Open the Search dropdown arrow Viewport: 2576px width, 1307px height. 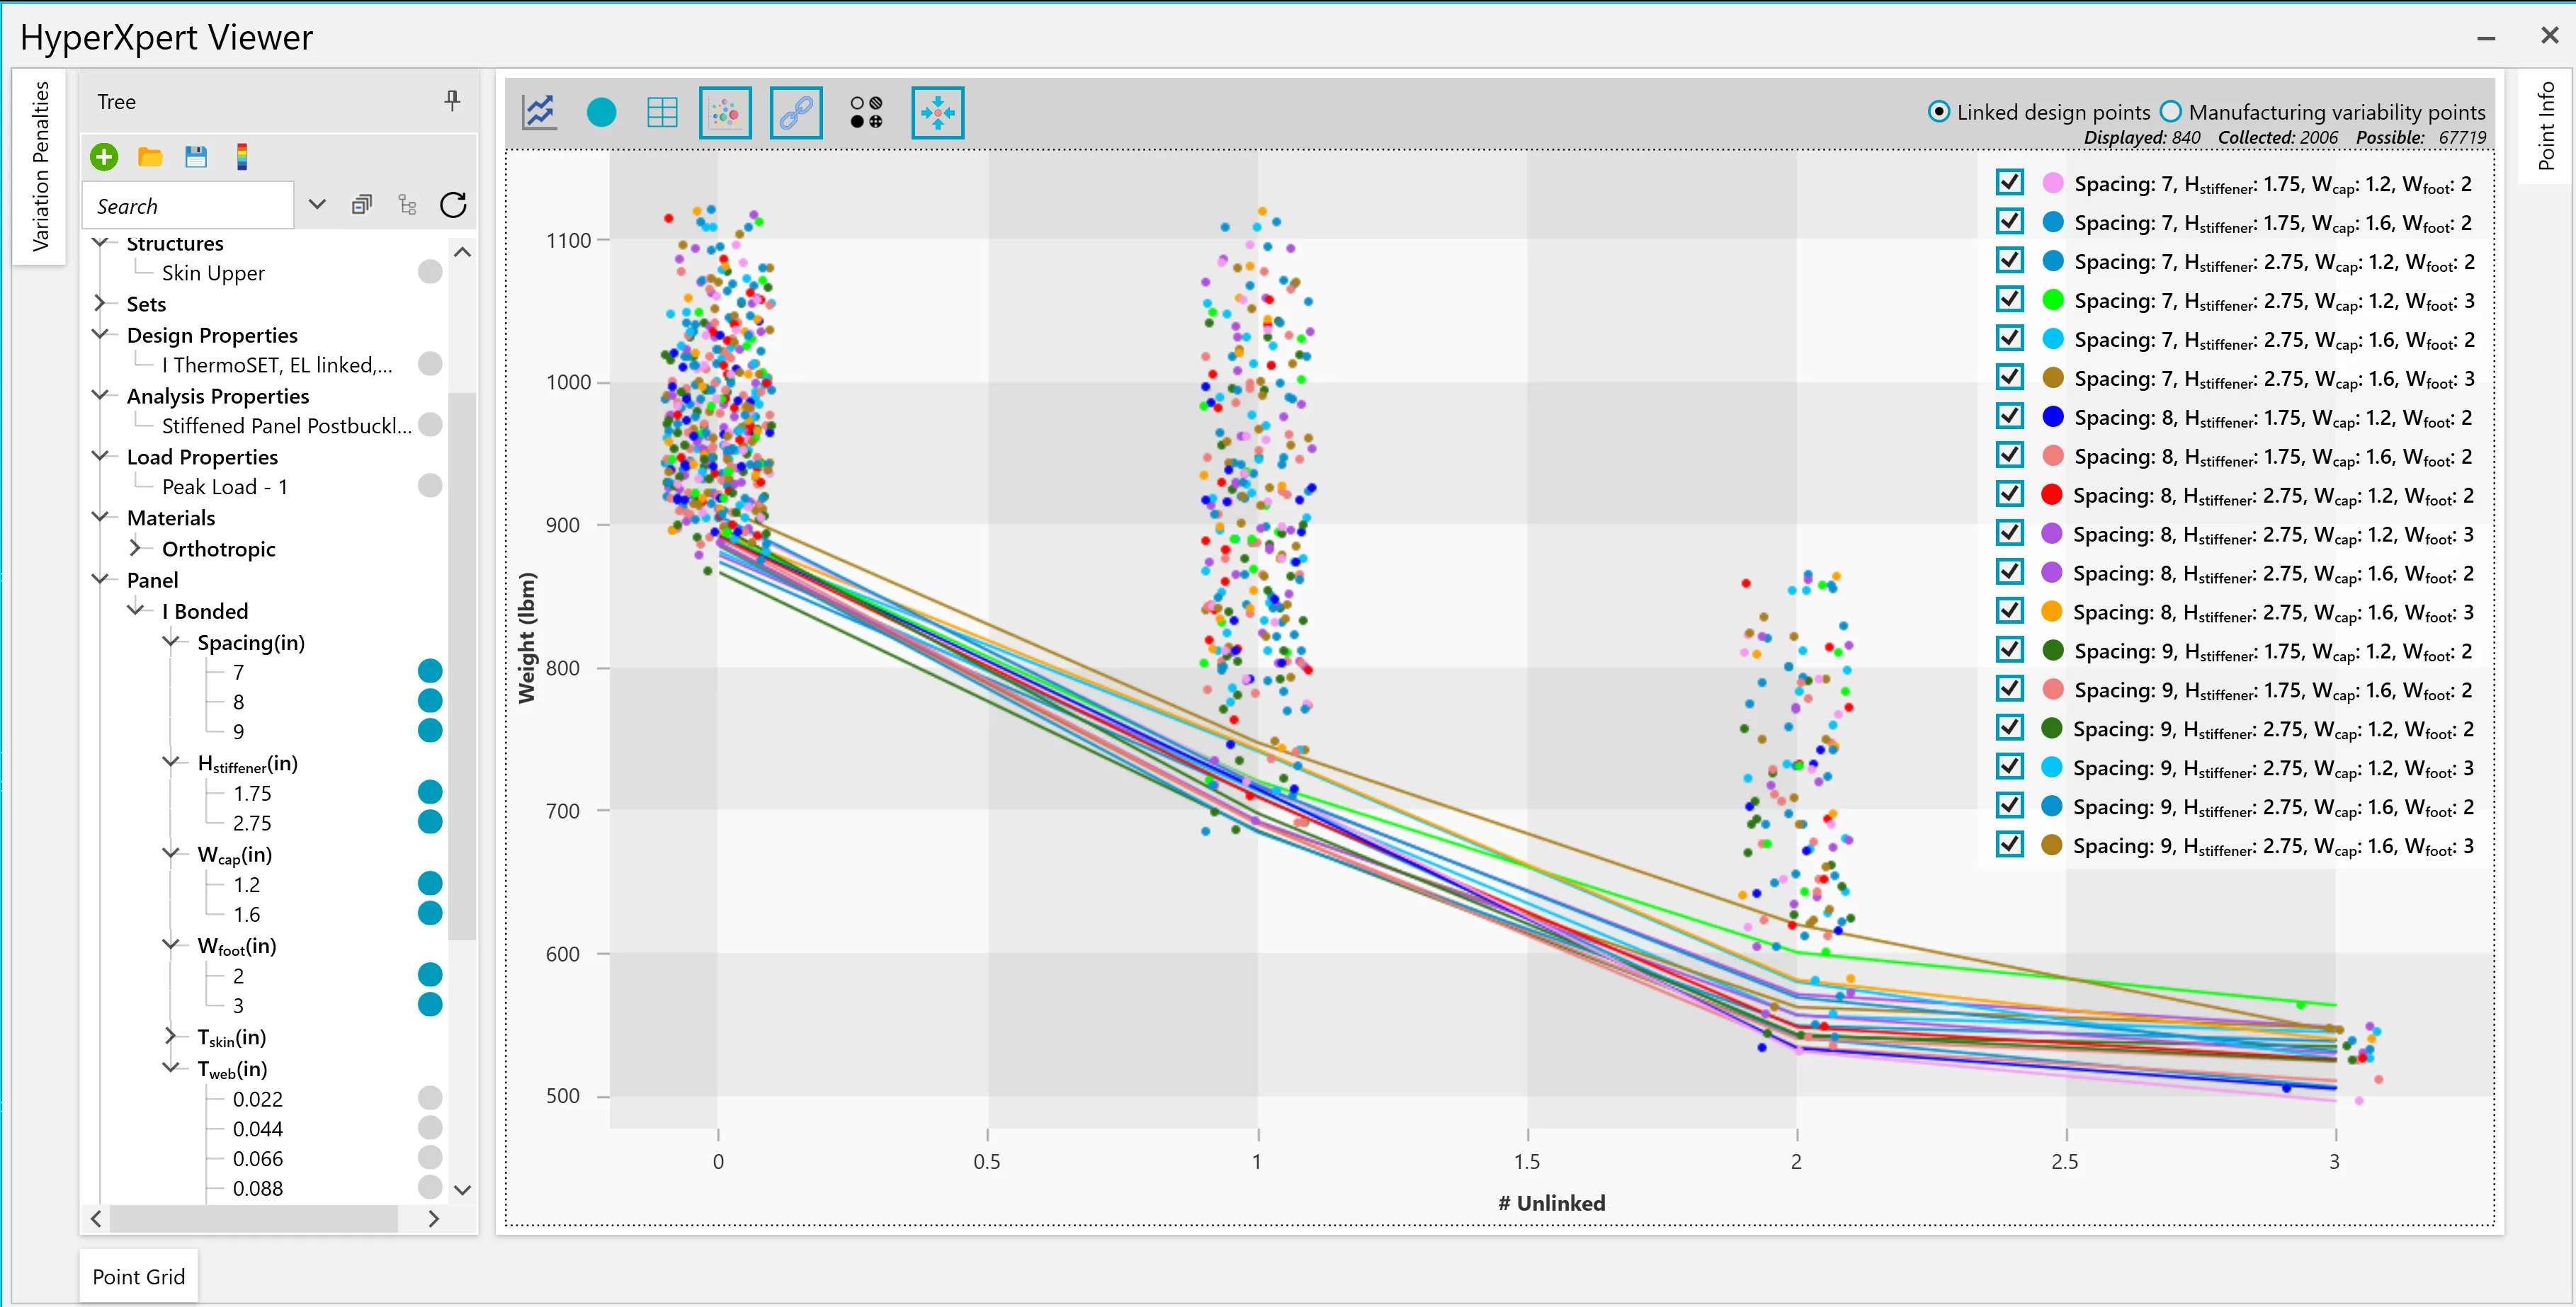point(317,205)
